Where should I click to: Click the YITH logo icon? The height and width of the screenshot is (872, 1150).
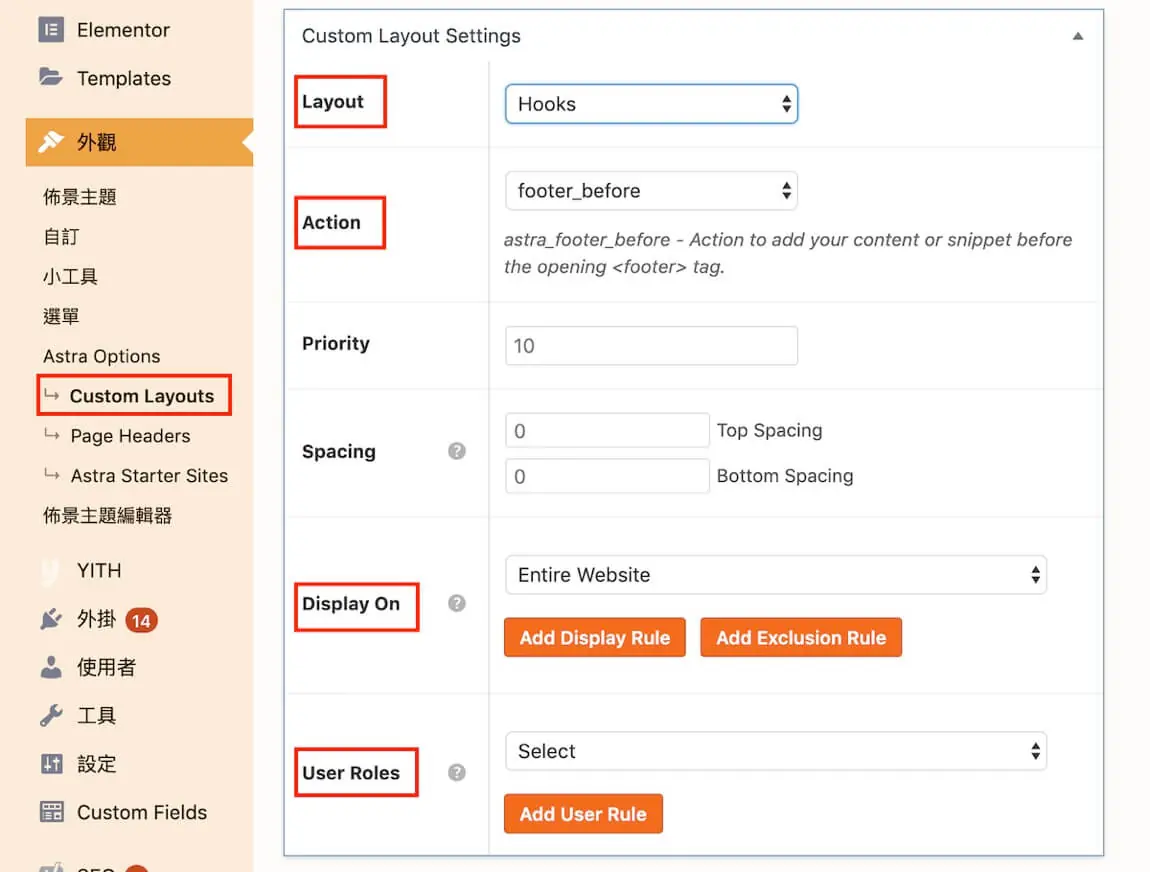(x=51, y=571)
